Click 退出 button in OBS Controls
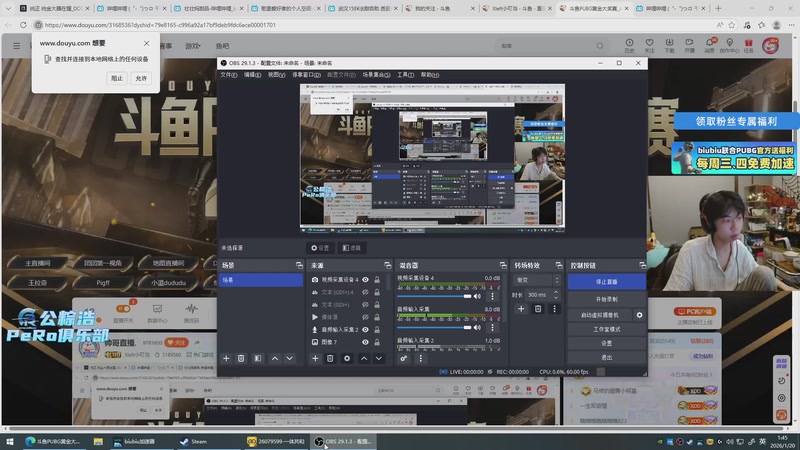Image resolution: width=800 pixels, height=450 pixels. (x=607, y=358)
